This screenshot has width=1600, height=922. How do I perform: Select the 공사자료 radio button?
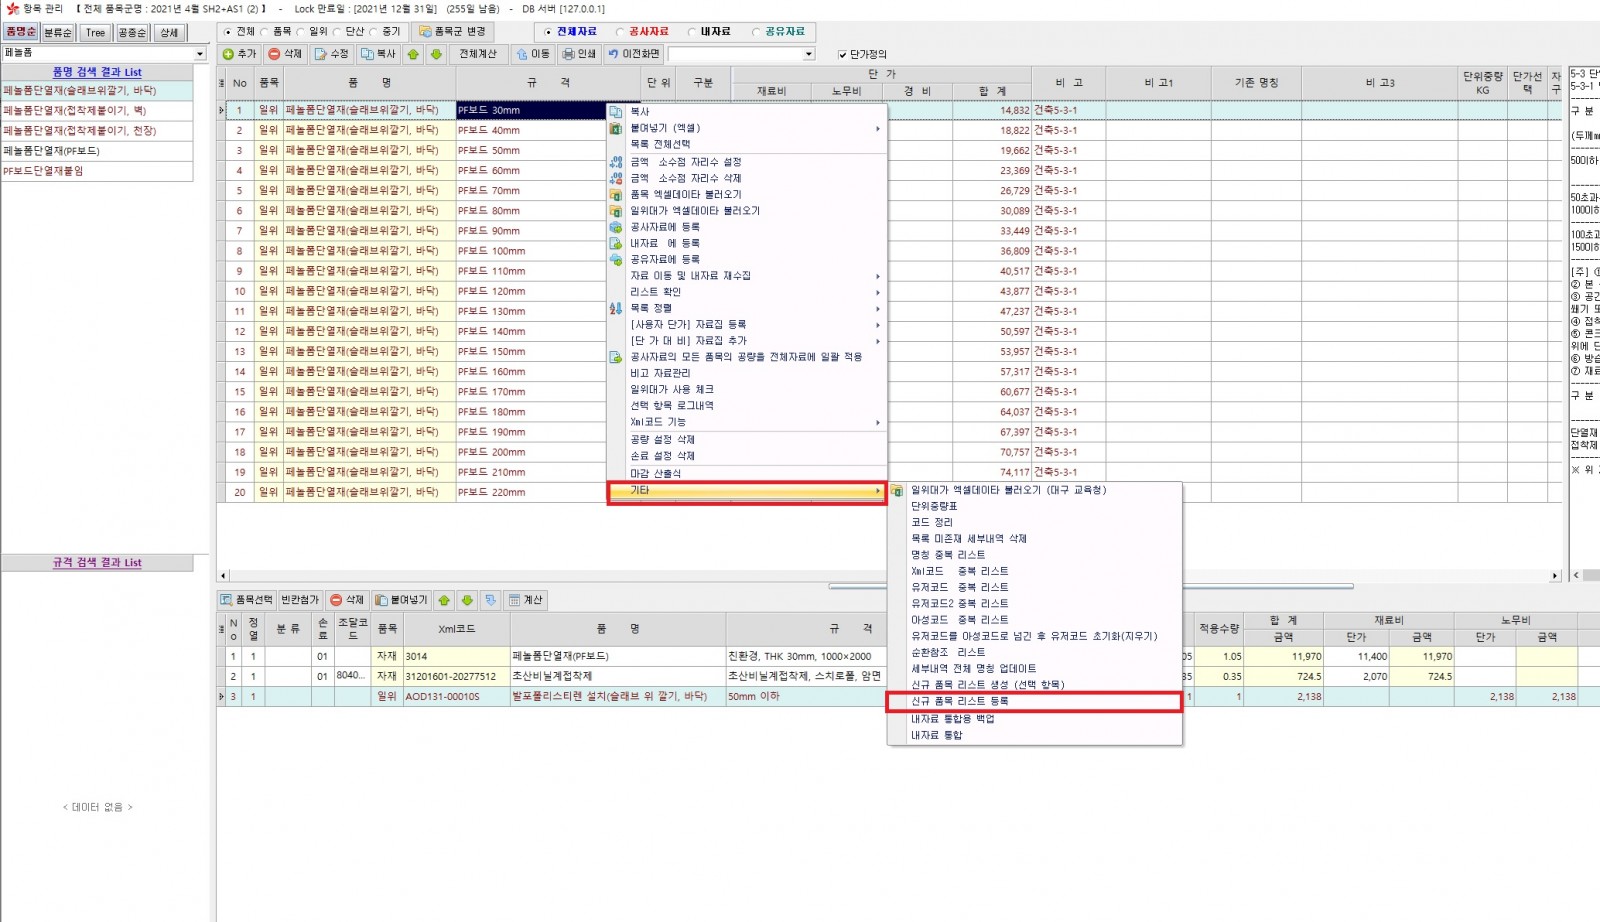pyautogui.click(x=621, y=32)
